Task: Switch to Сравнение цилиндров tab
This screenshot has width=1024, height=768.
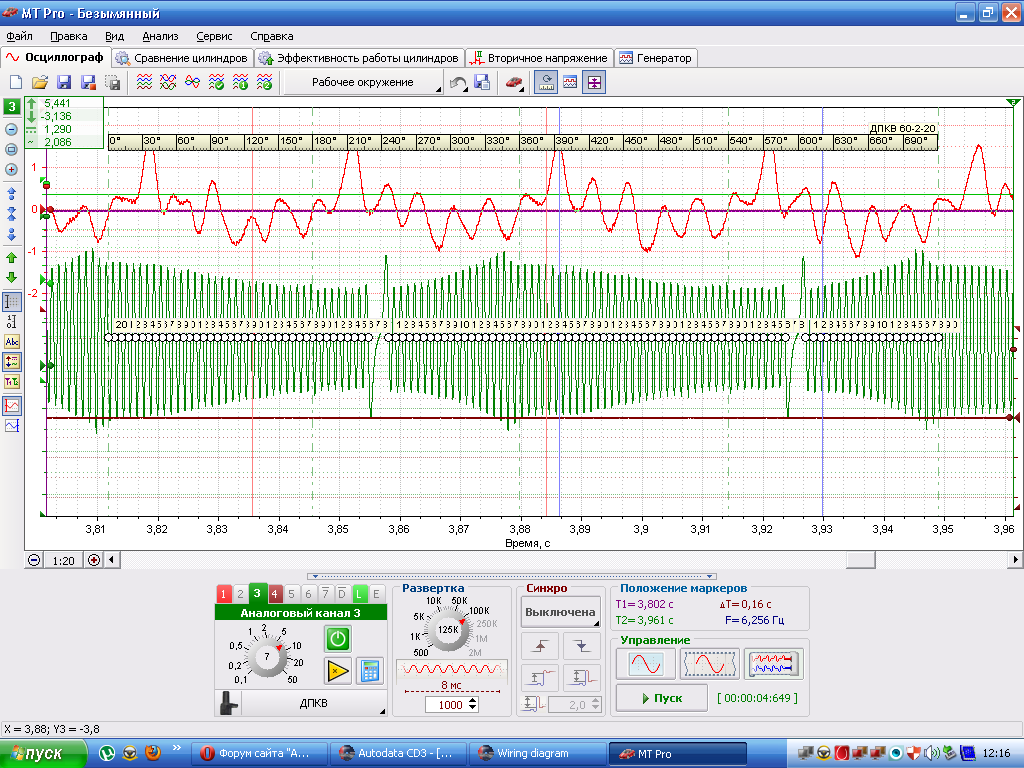Action: point(182,58)
